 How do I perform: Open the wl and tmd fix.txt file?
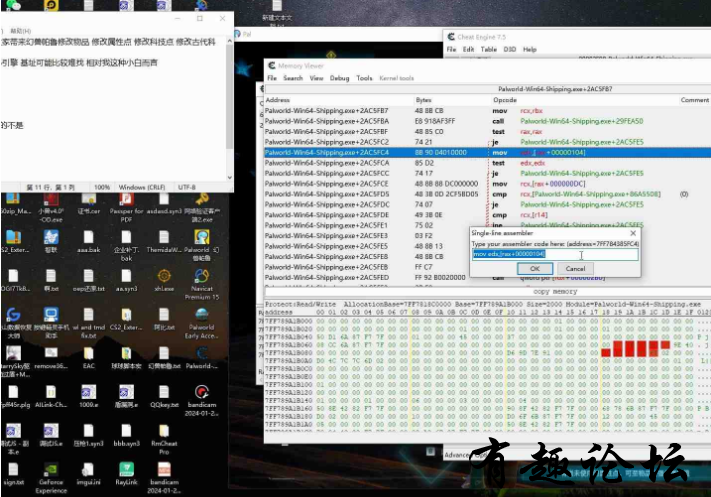tap(88, 323)
